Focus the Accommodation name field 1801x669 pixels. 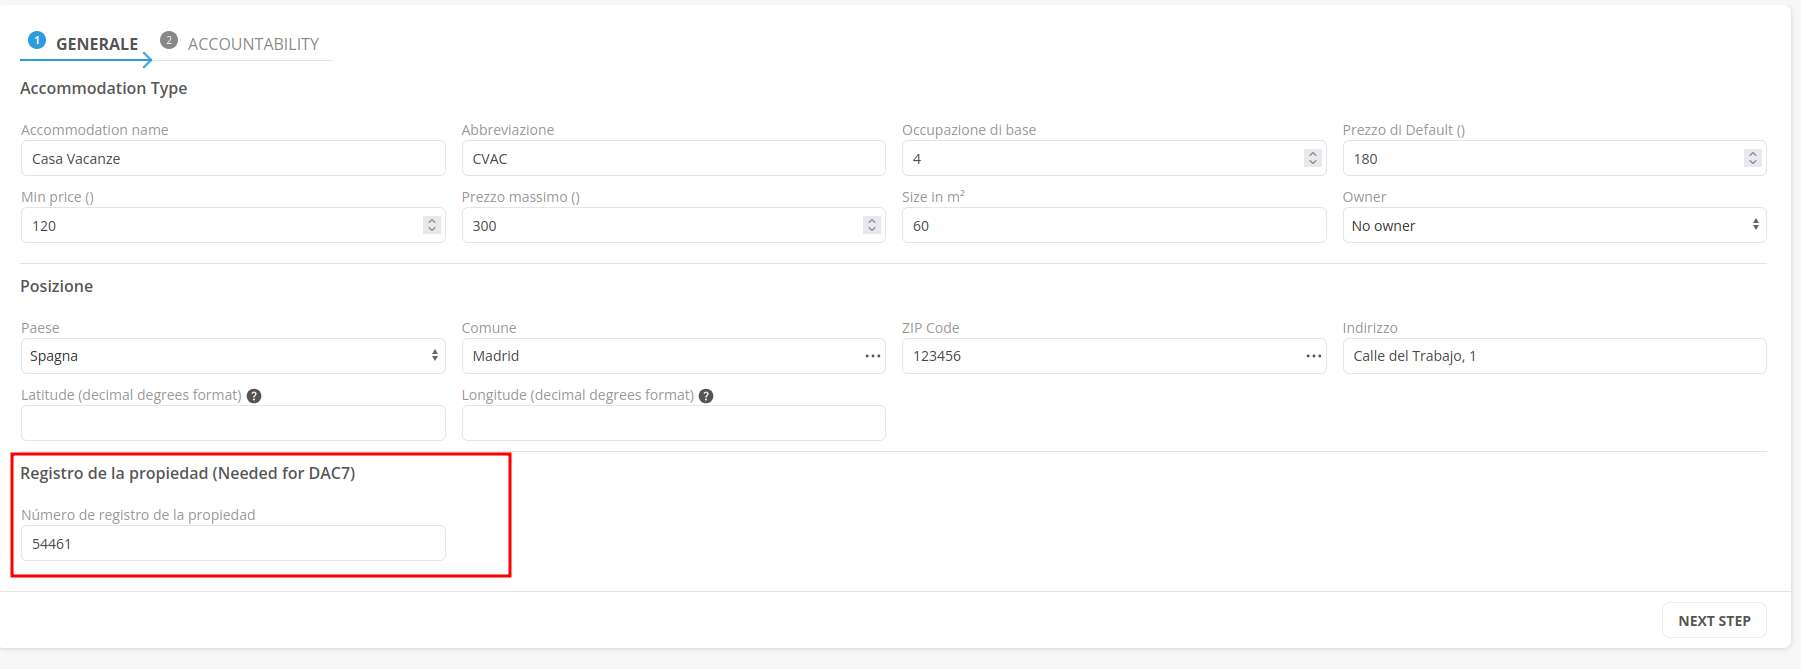point(232,158)
